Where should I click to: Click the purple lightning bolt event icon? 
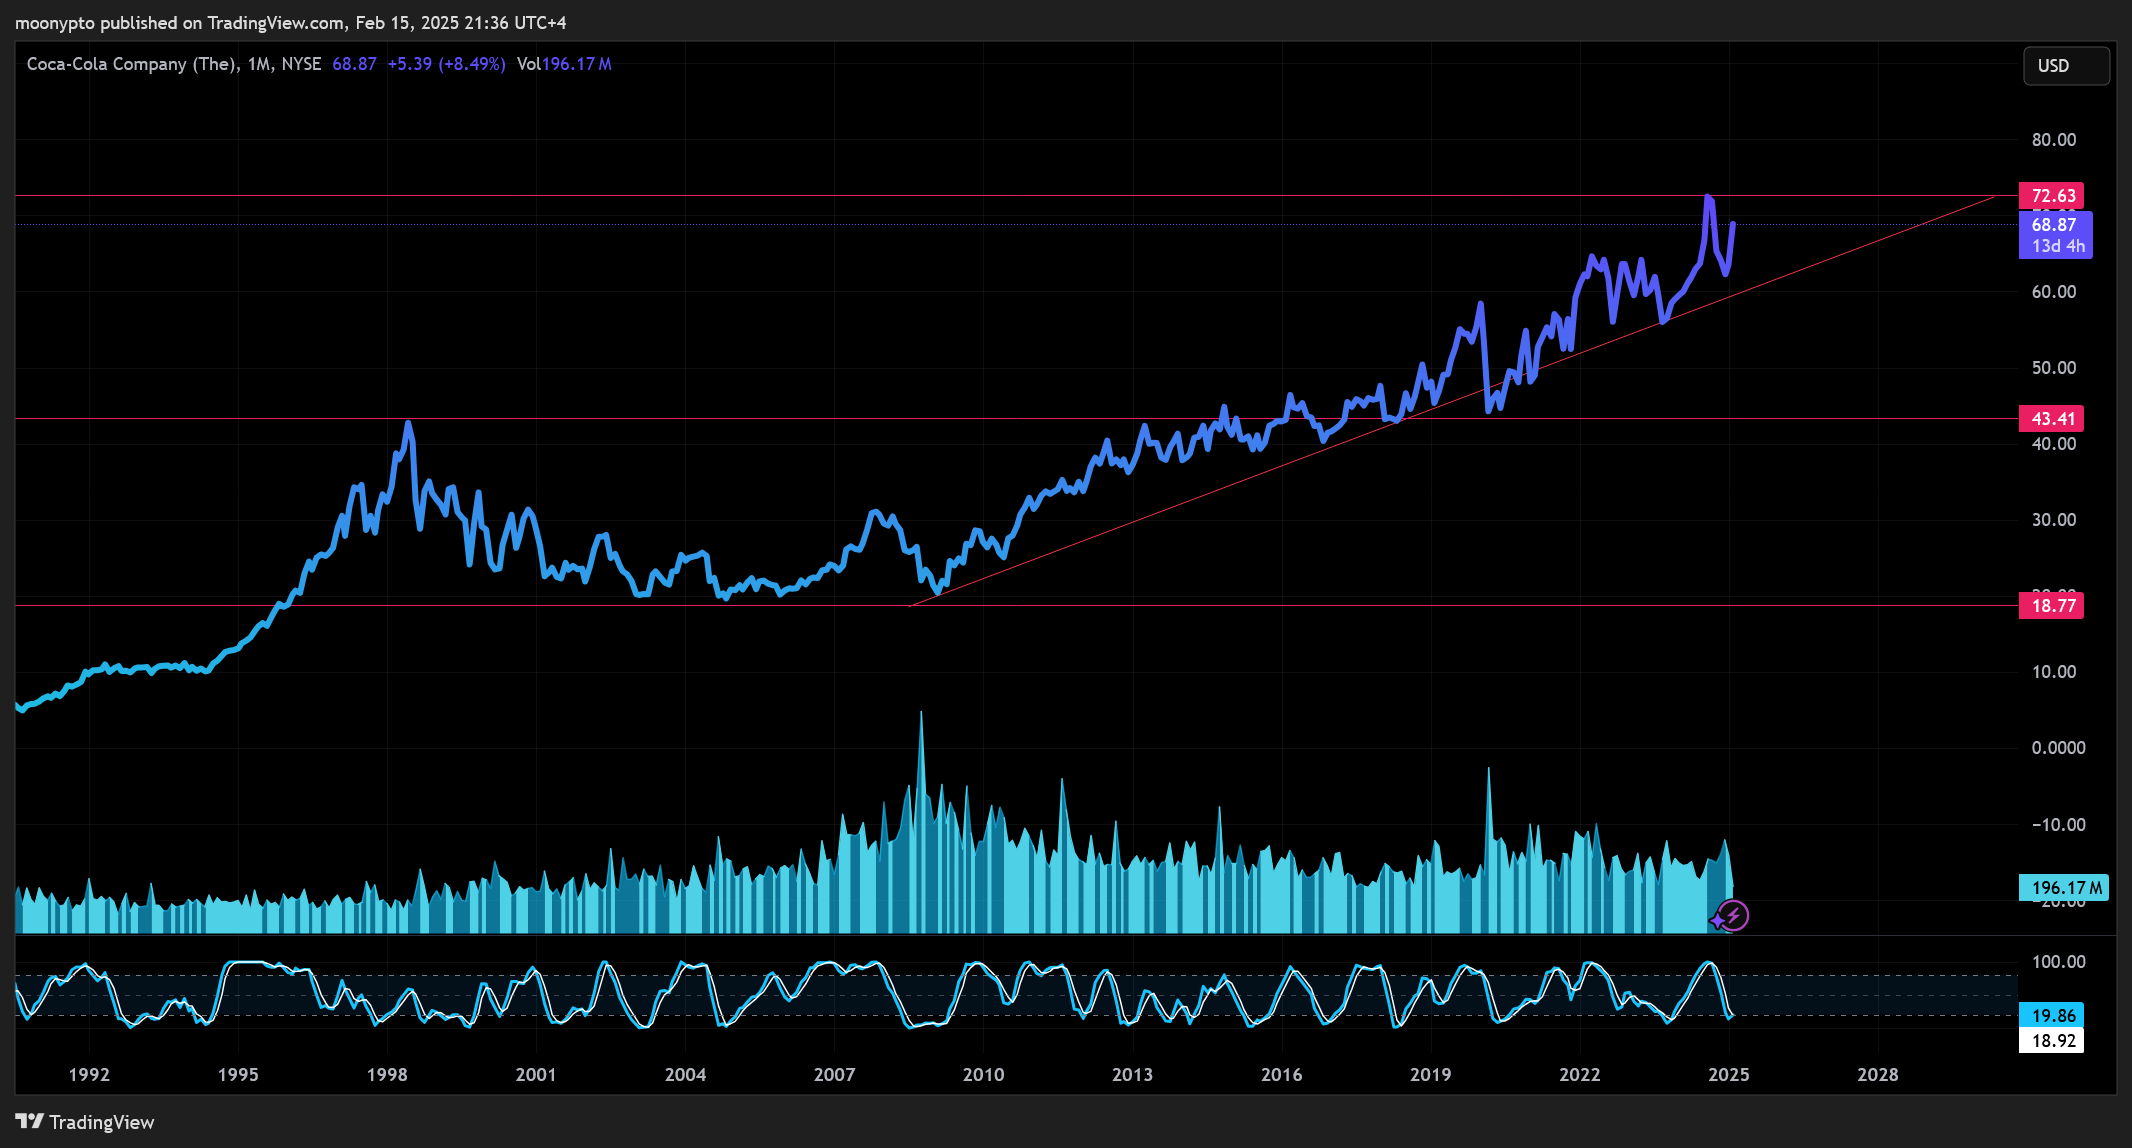[x=1735, y=915]
